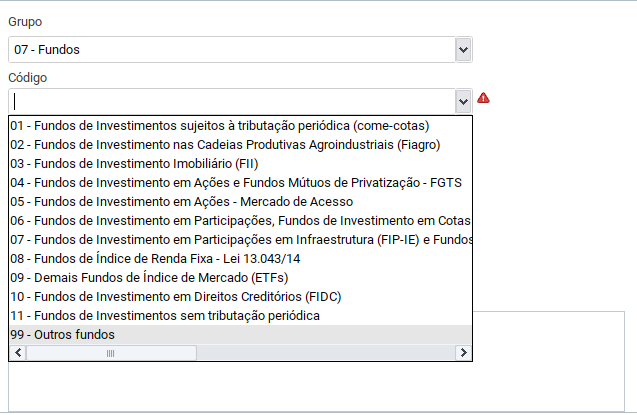Click the list's scroll left arrow
The image size is (637, 415).
[x=17, y=353]
